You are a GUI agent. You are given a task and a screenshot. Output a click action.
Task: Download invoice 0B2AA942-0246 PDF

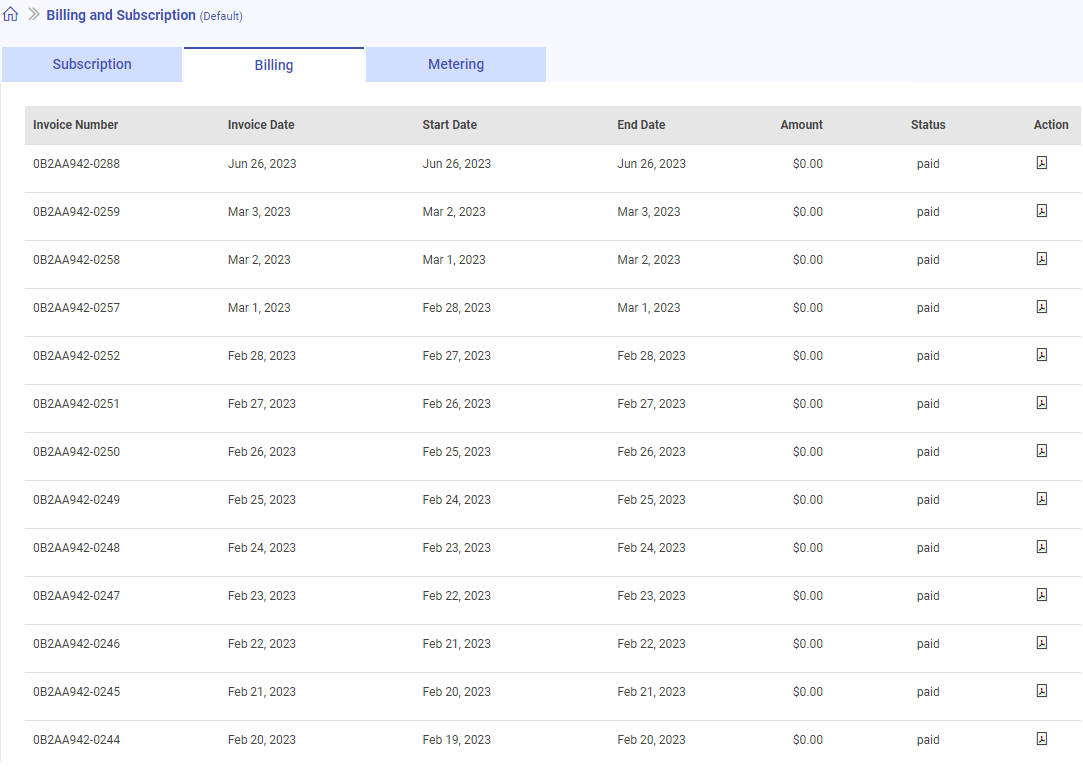click(1041, 643)
